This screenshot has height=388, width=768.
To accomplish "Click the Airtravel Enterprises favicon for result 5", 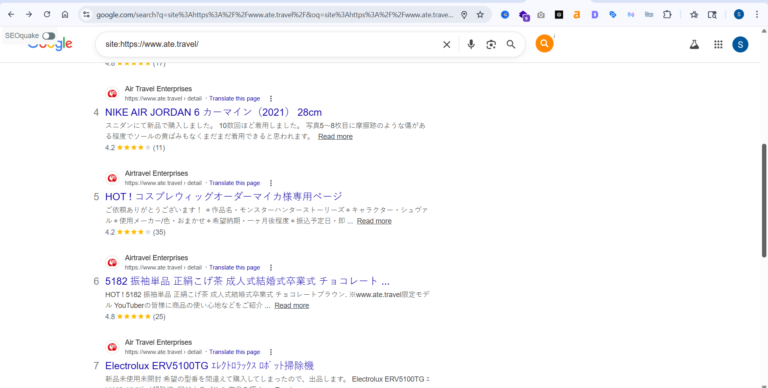I will pyautogui.click(x=113, y=178).
